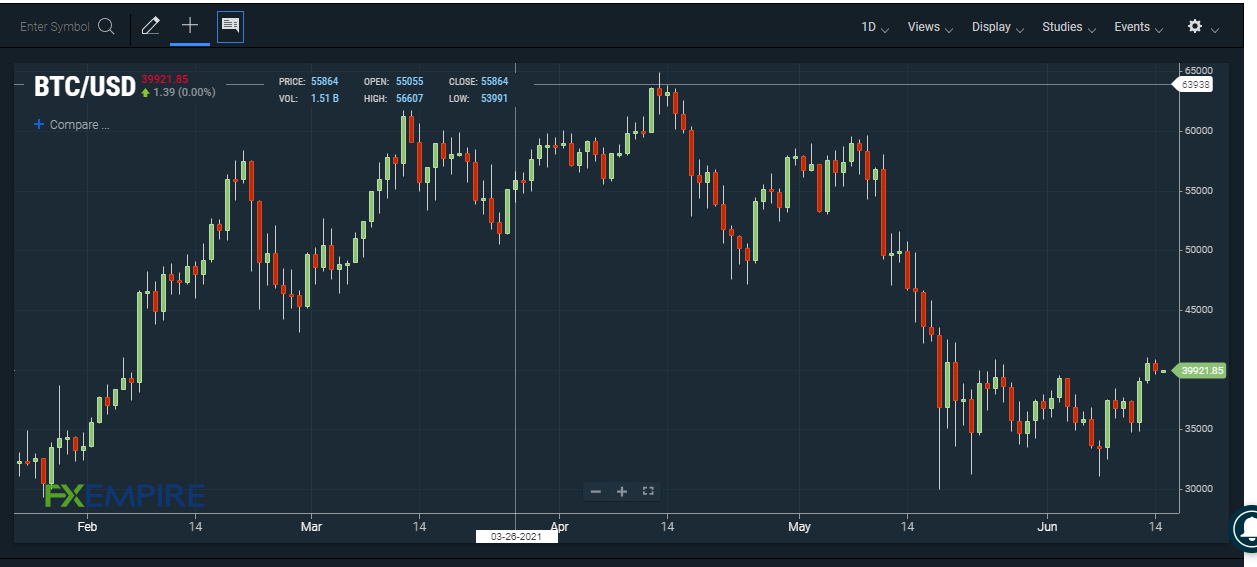Open the Events menu
The image size is (1257, 567).
(x=1138, y=27)
